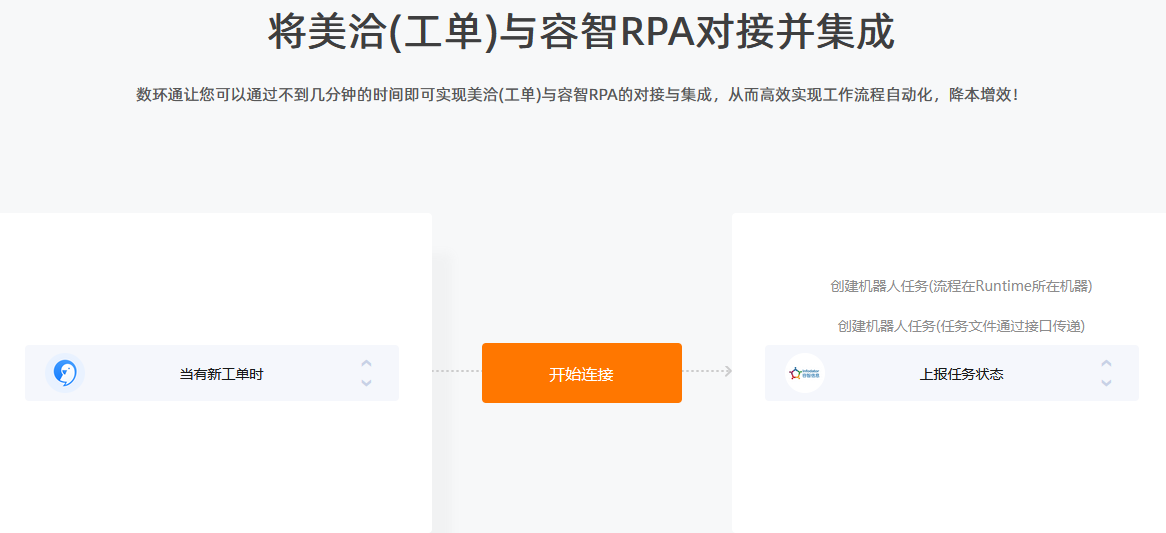The image size is (1166, 533).
Task: Click the 容智RPA logo icon
Action: (x=805, y=373)
